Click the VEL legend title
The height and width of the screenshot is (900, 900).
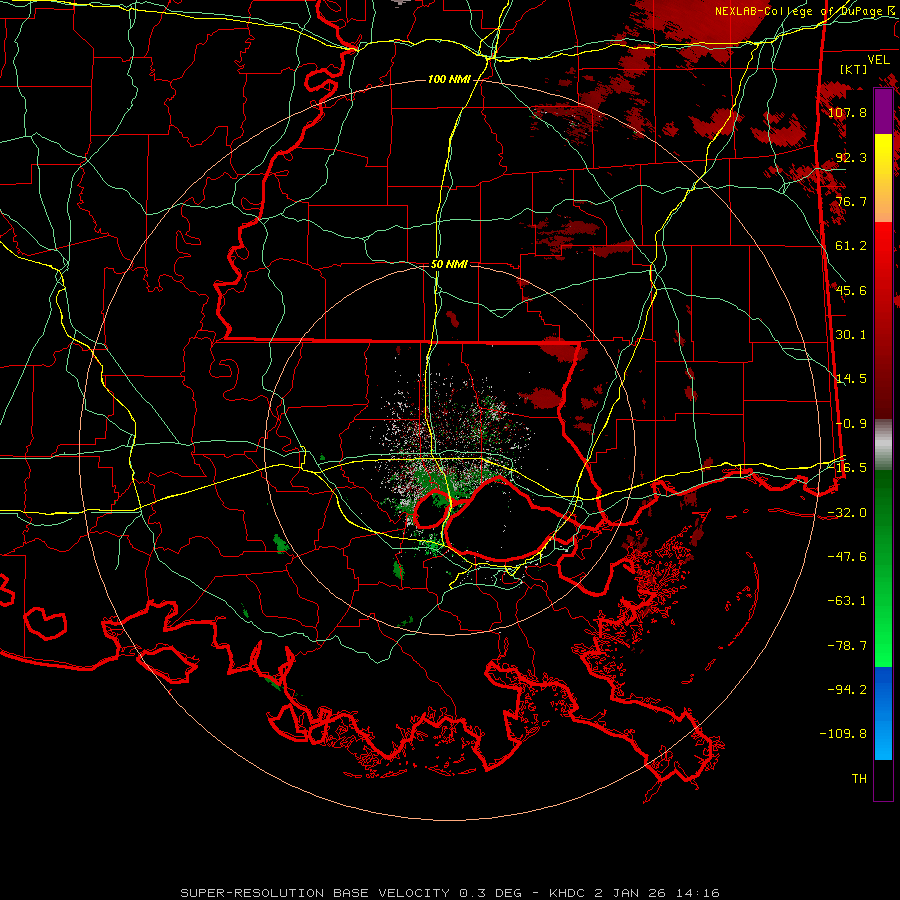coord(878,59)
